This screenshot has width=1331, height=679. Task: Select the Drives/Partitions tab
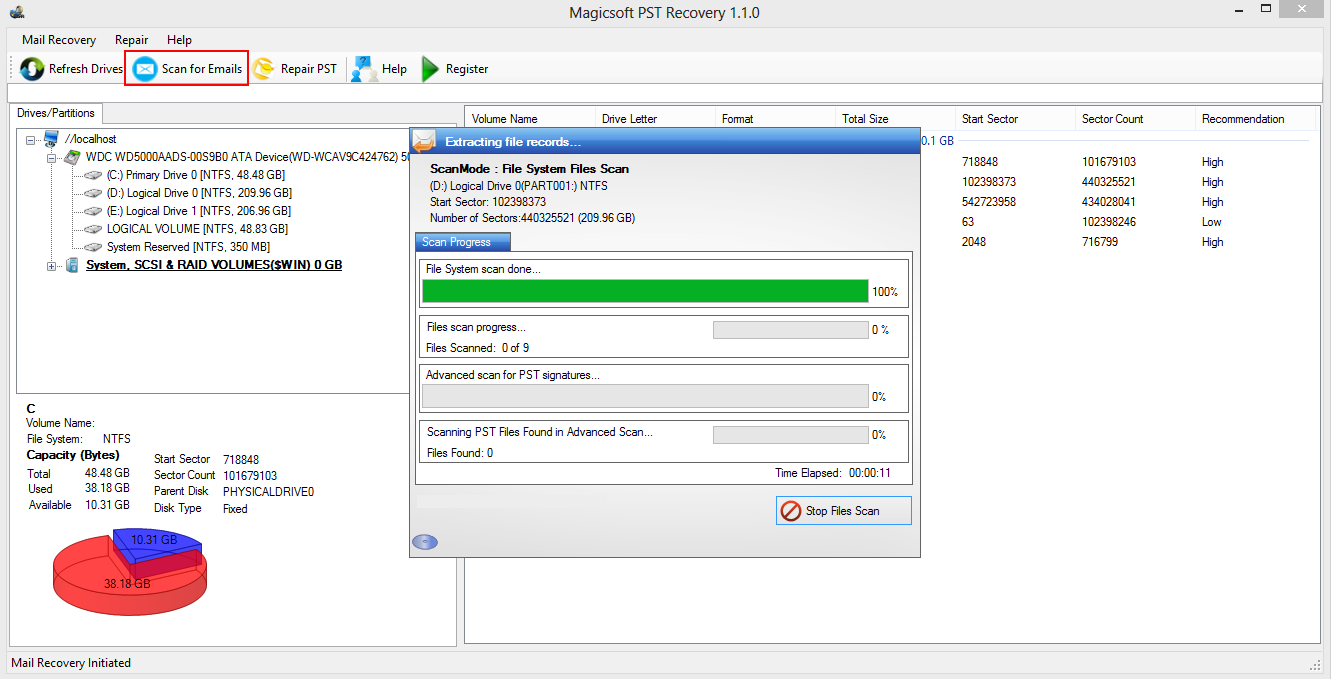click(x=56, y=113)
